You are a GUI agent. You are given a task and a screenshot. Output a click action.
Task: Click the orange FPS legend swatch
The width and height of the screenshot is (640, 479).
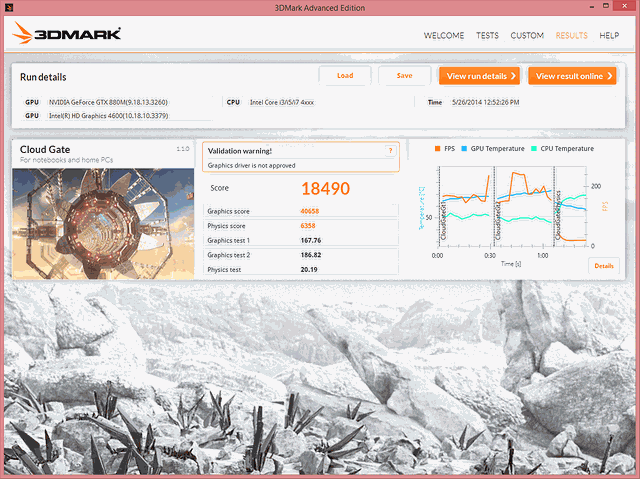(x=438, y=149)
